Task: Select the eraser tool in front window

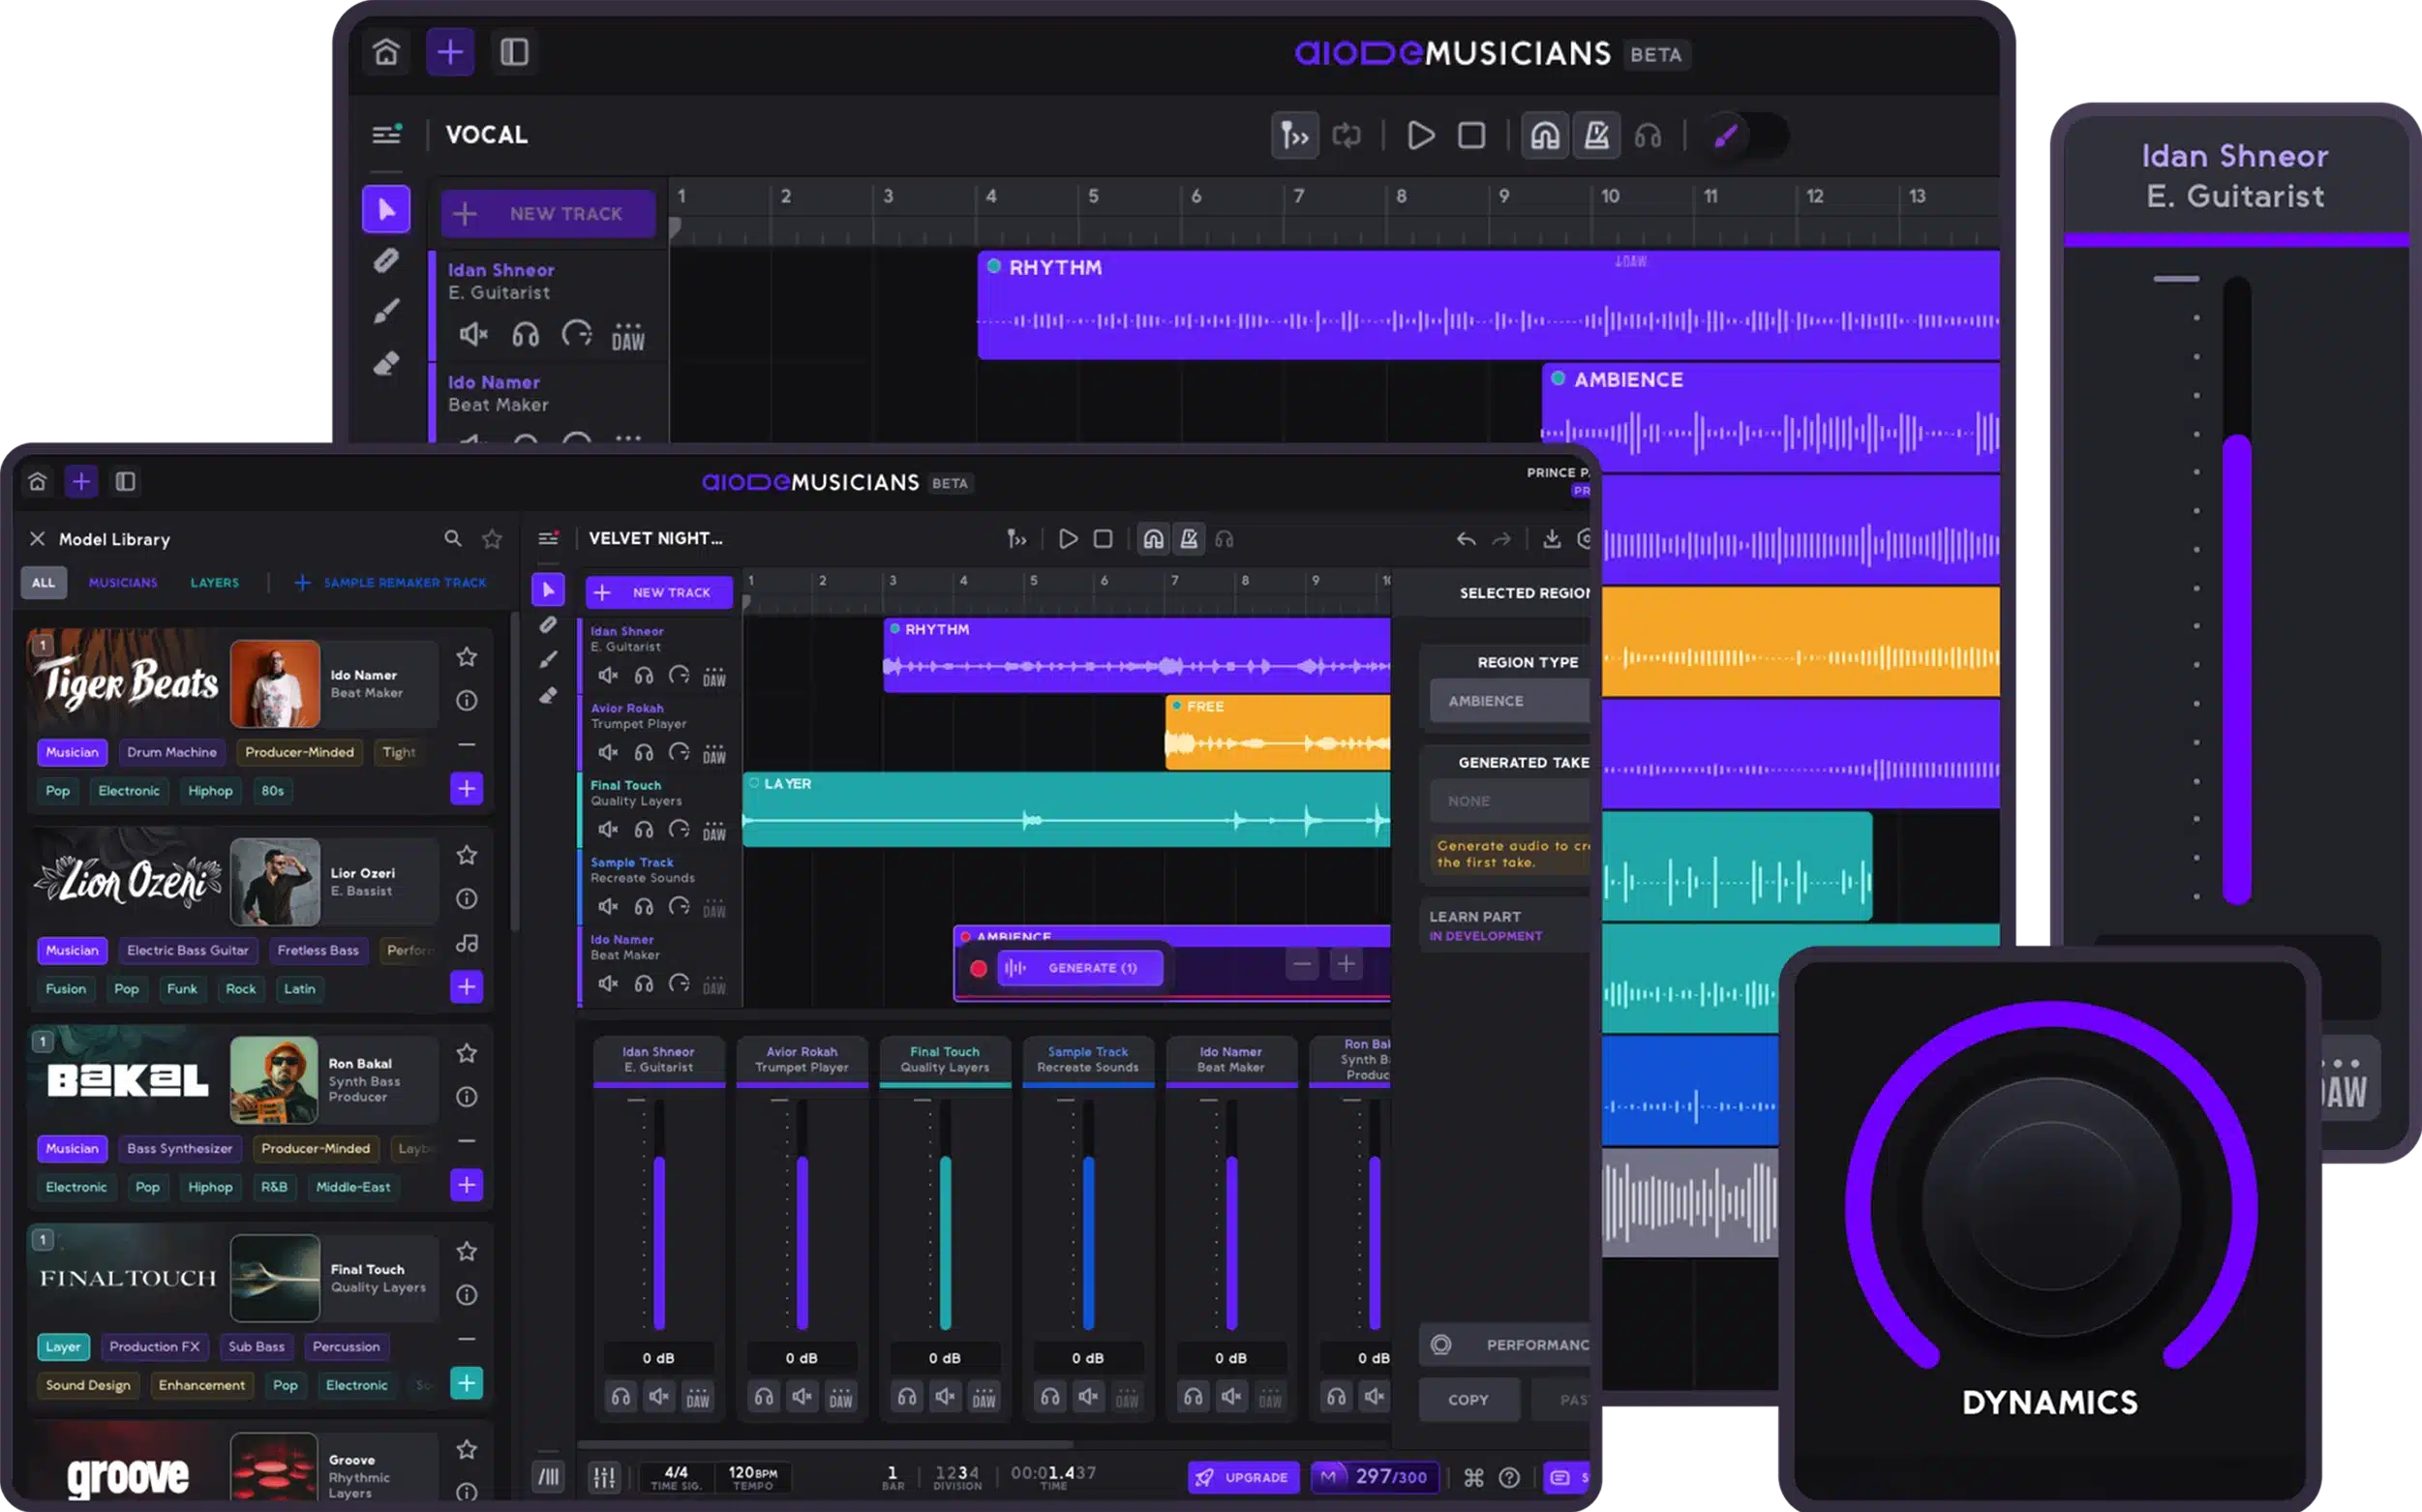Action: pos(548,696)
